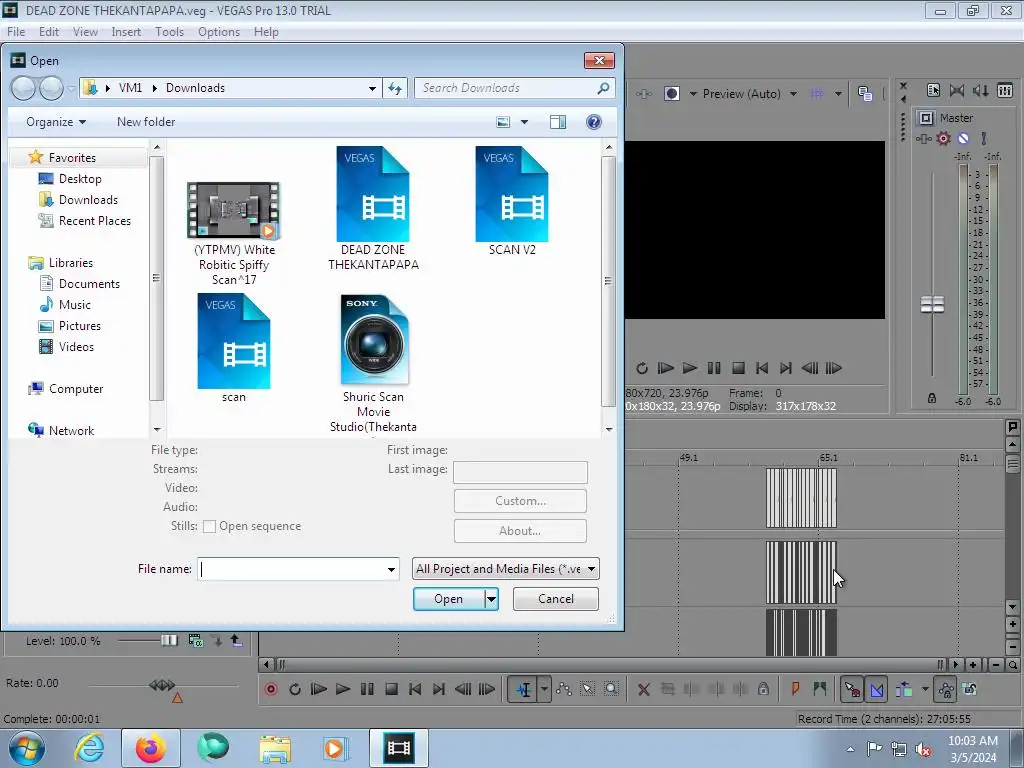This screenshot has height=768, width=1024.
Task: Select the Normal Edit tool in the timeline toolbar
Action: click(x=523, y=689)
